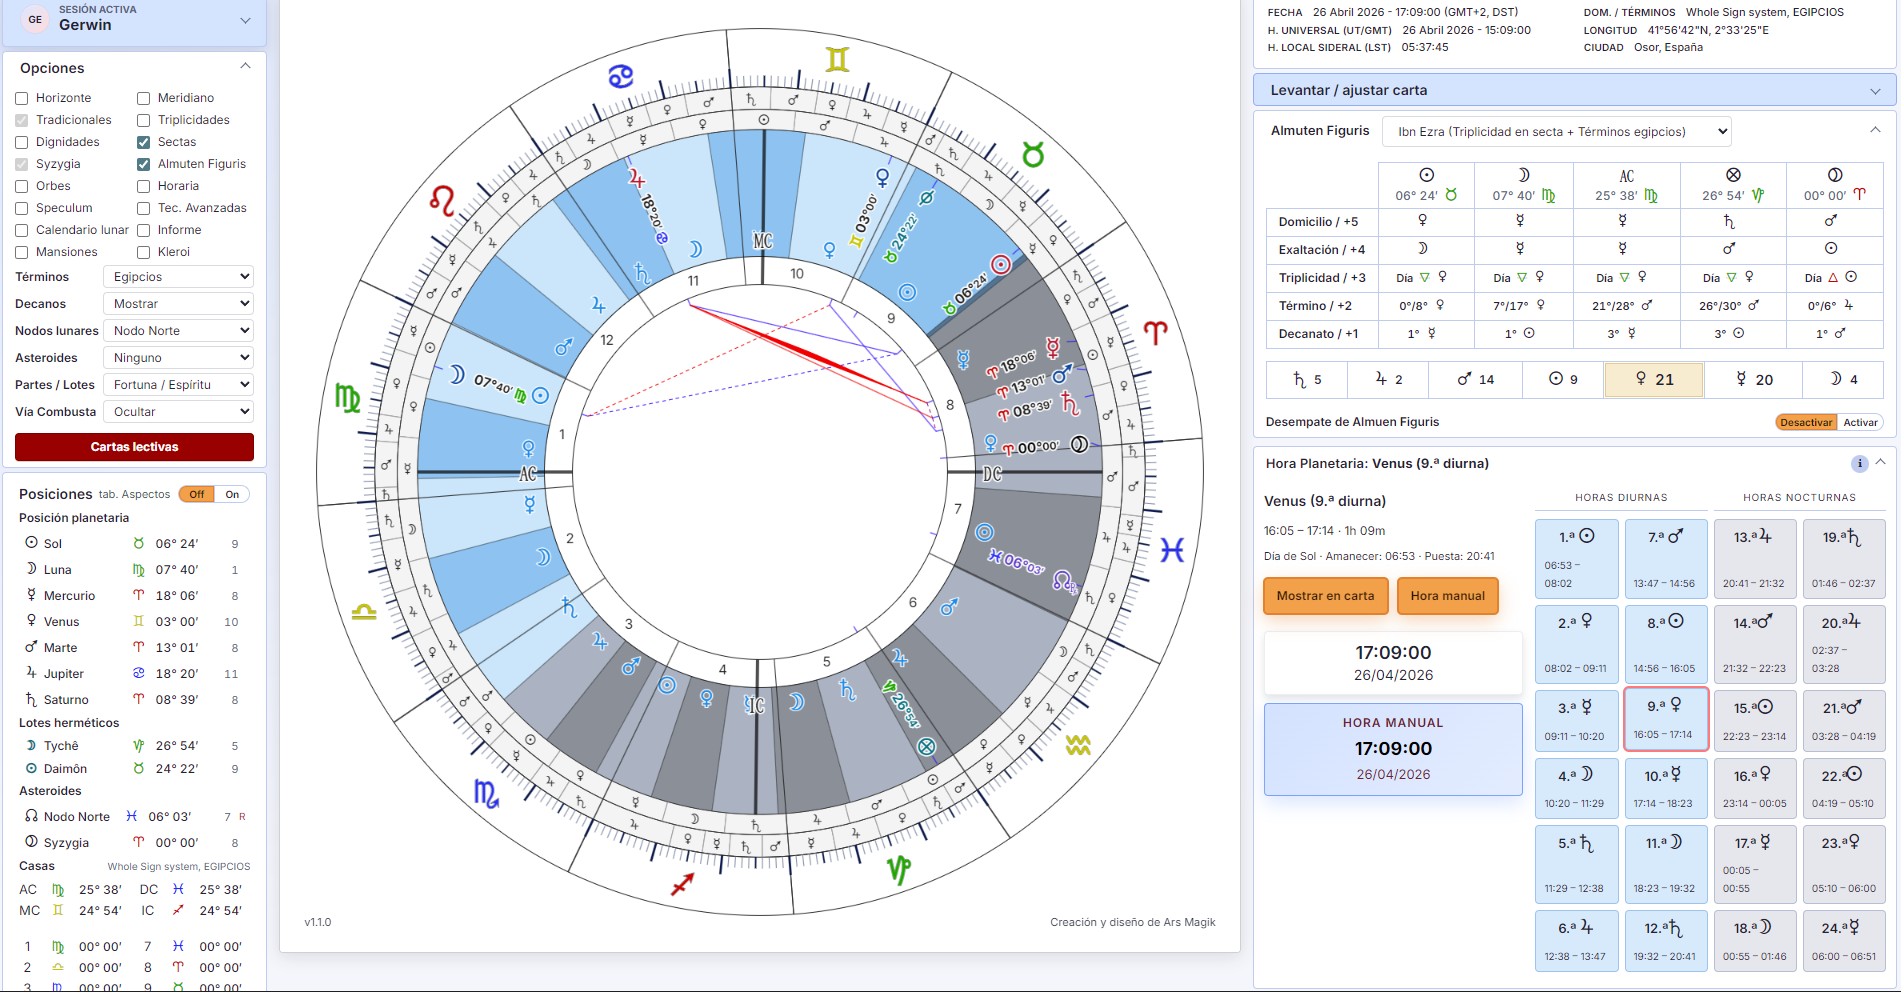Collapse the Opciones panel
Screen dimensions: 1901x992
point(245,67)
